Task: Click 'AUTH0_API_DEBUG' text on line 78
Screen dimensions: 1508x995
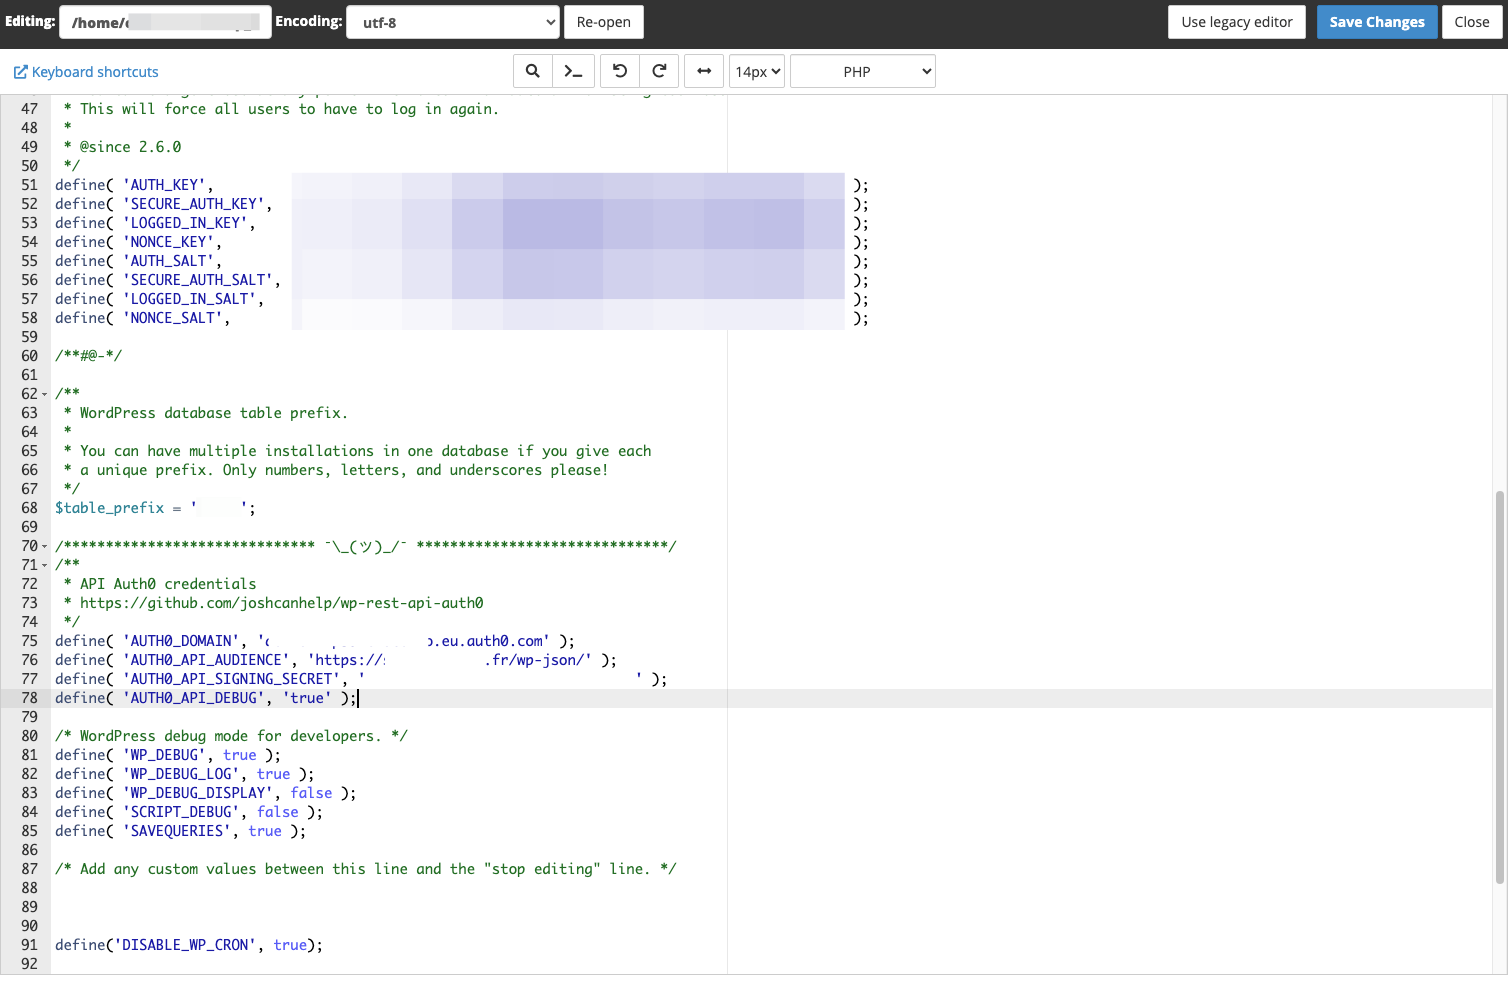Action: pyautogui.click(x=194, y=698)
